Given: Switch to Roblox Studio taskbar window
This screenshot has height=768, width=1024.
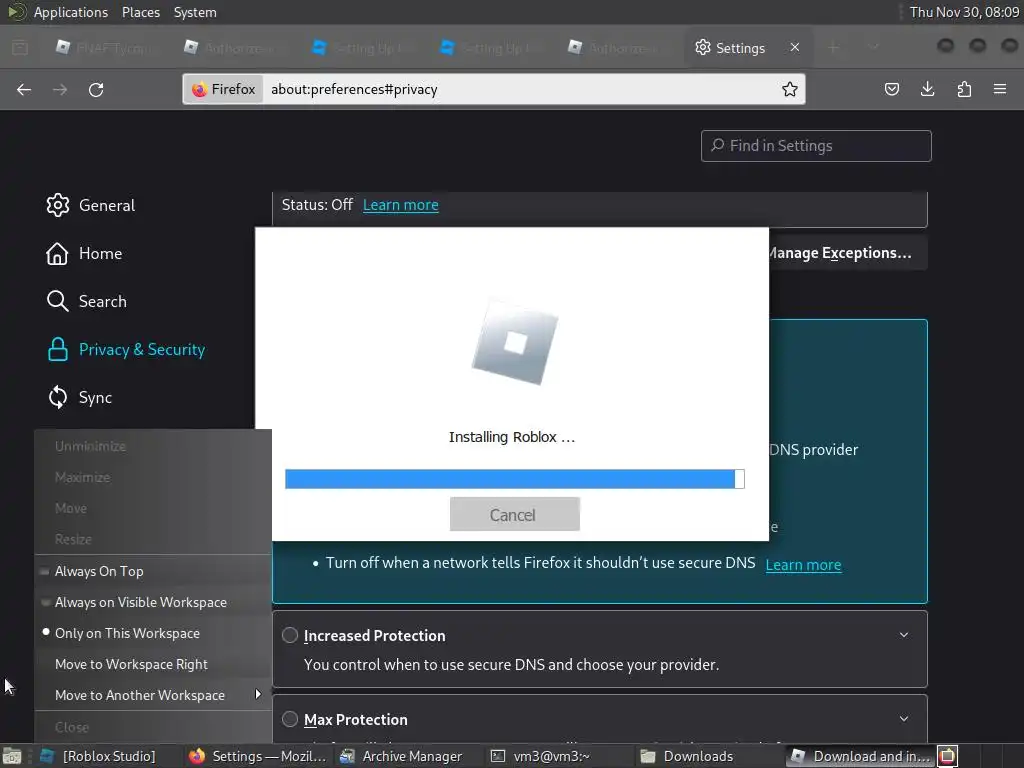Looking at the screenshot, I should tap(98, 756).
